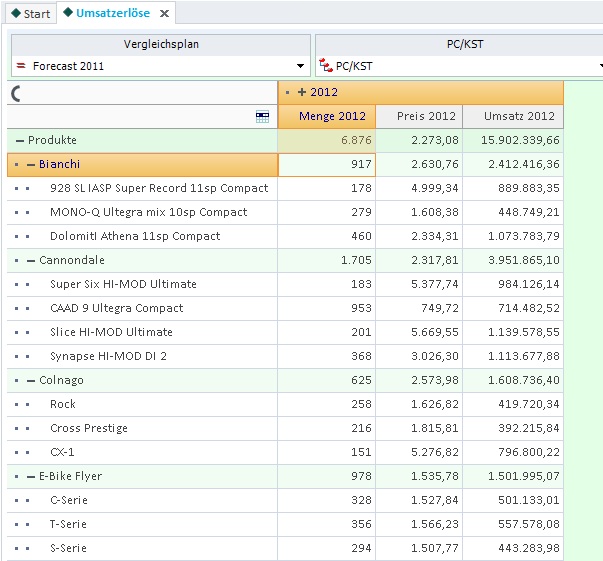
Task: Click Synapse price value 3.026,30
Action: tap(419, 356)
